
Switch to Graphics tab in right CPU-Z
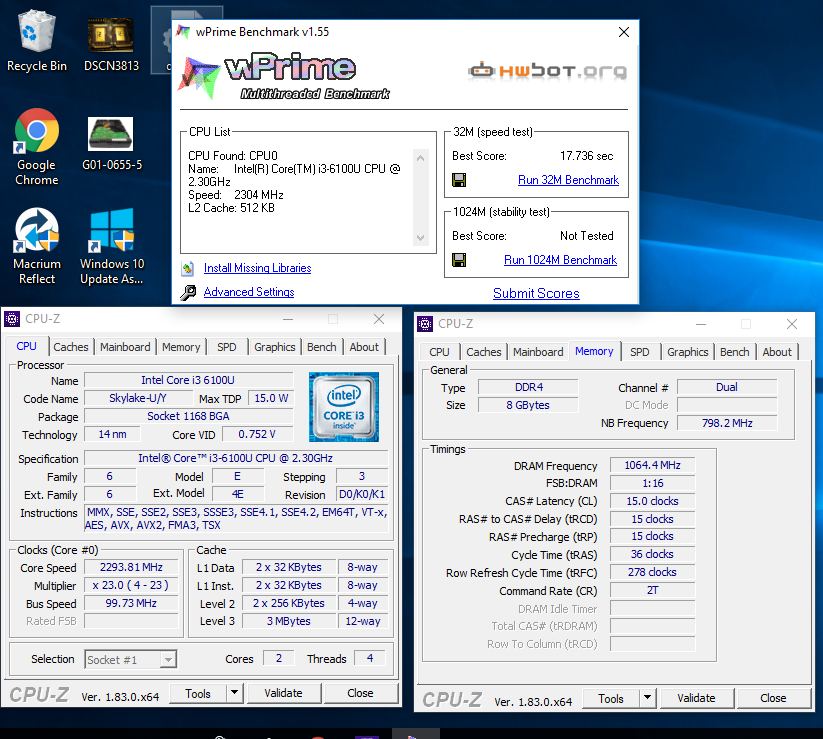688,352
